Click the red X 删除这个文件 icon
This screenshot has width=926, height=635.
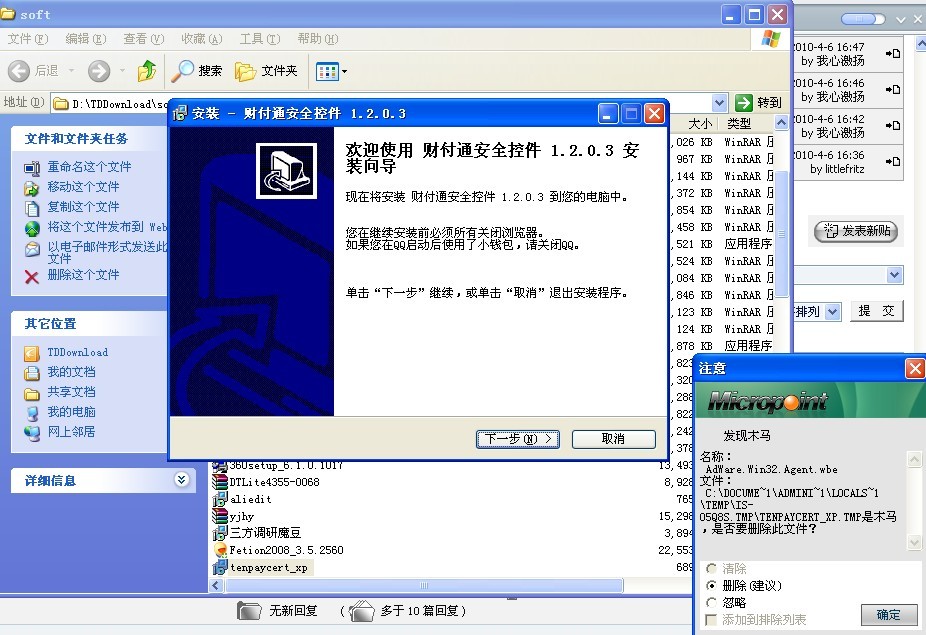[32, 276]
